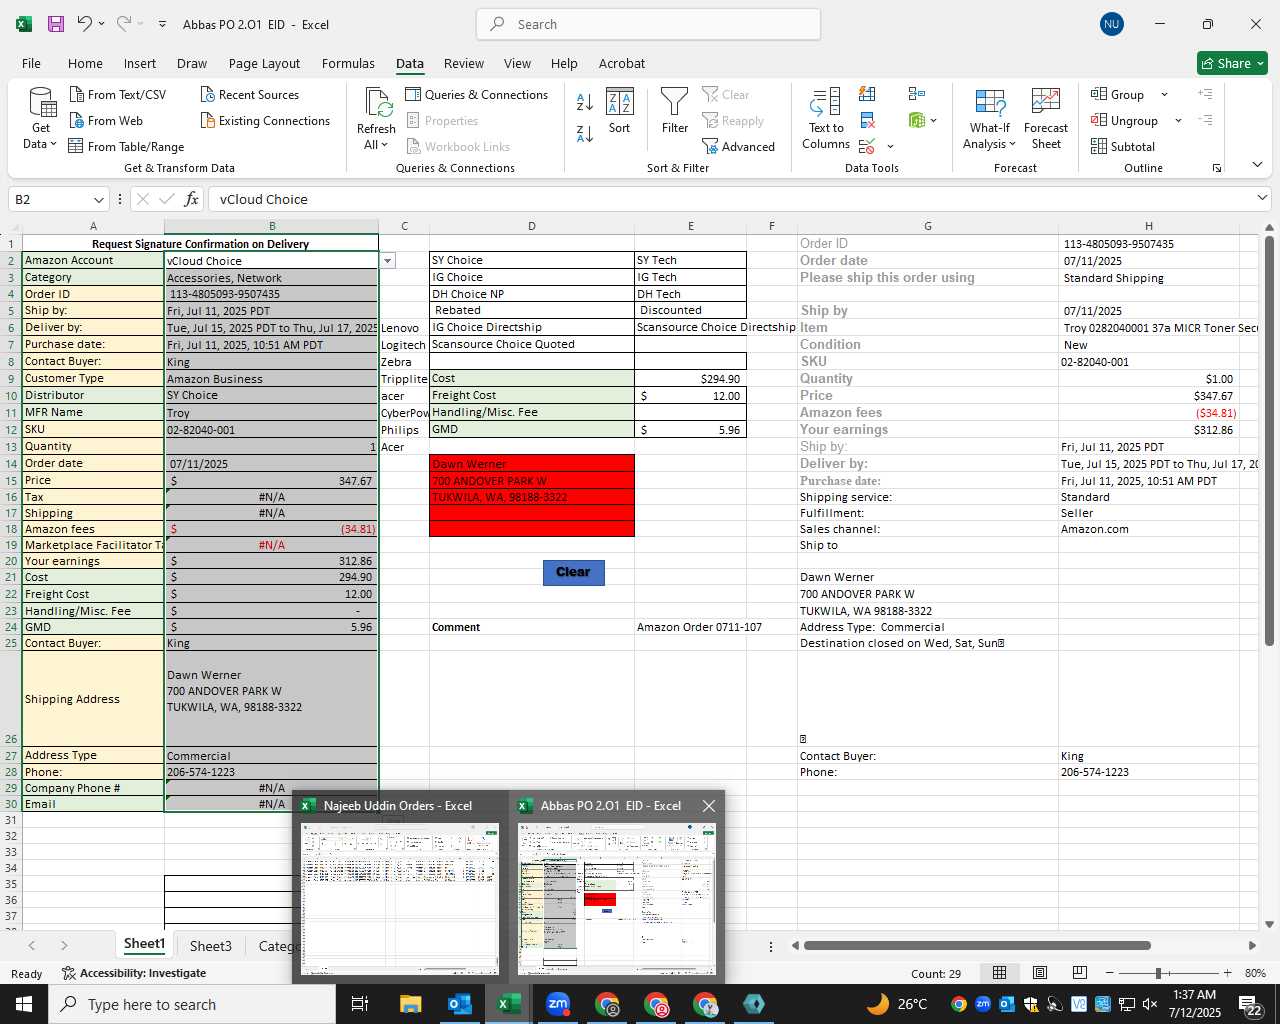Choose From Web import

coord(106,120)
